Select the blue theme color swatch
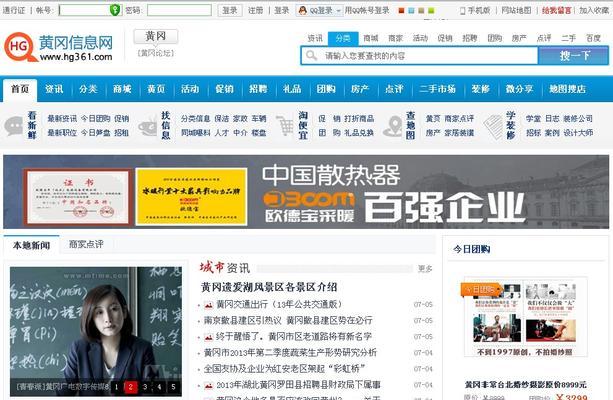Screen dimensions: 613x400 tap(411, 11)
